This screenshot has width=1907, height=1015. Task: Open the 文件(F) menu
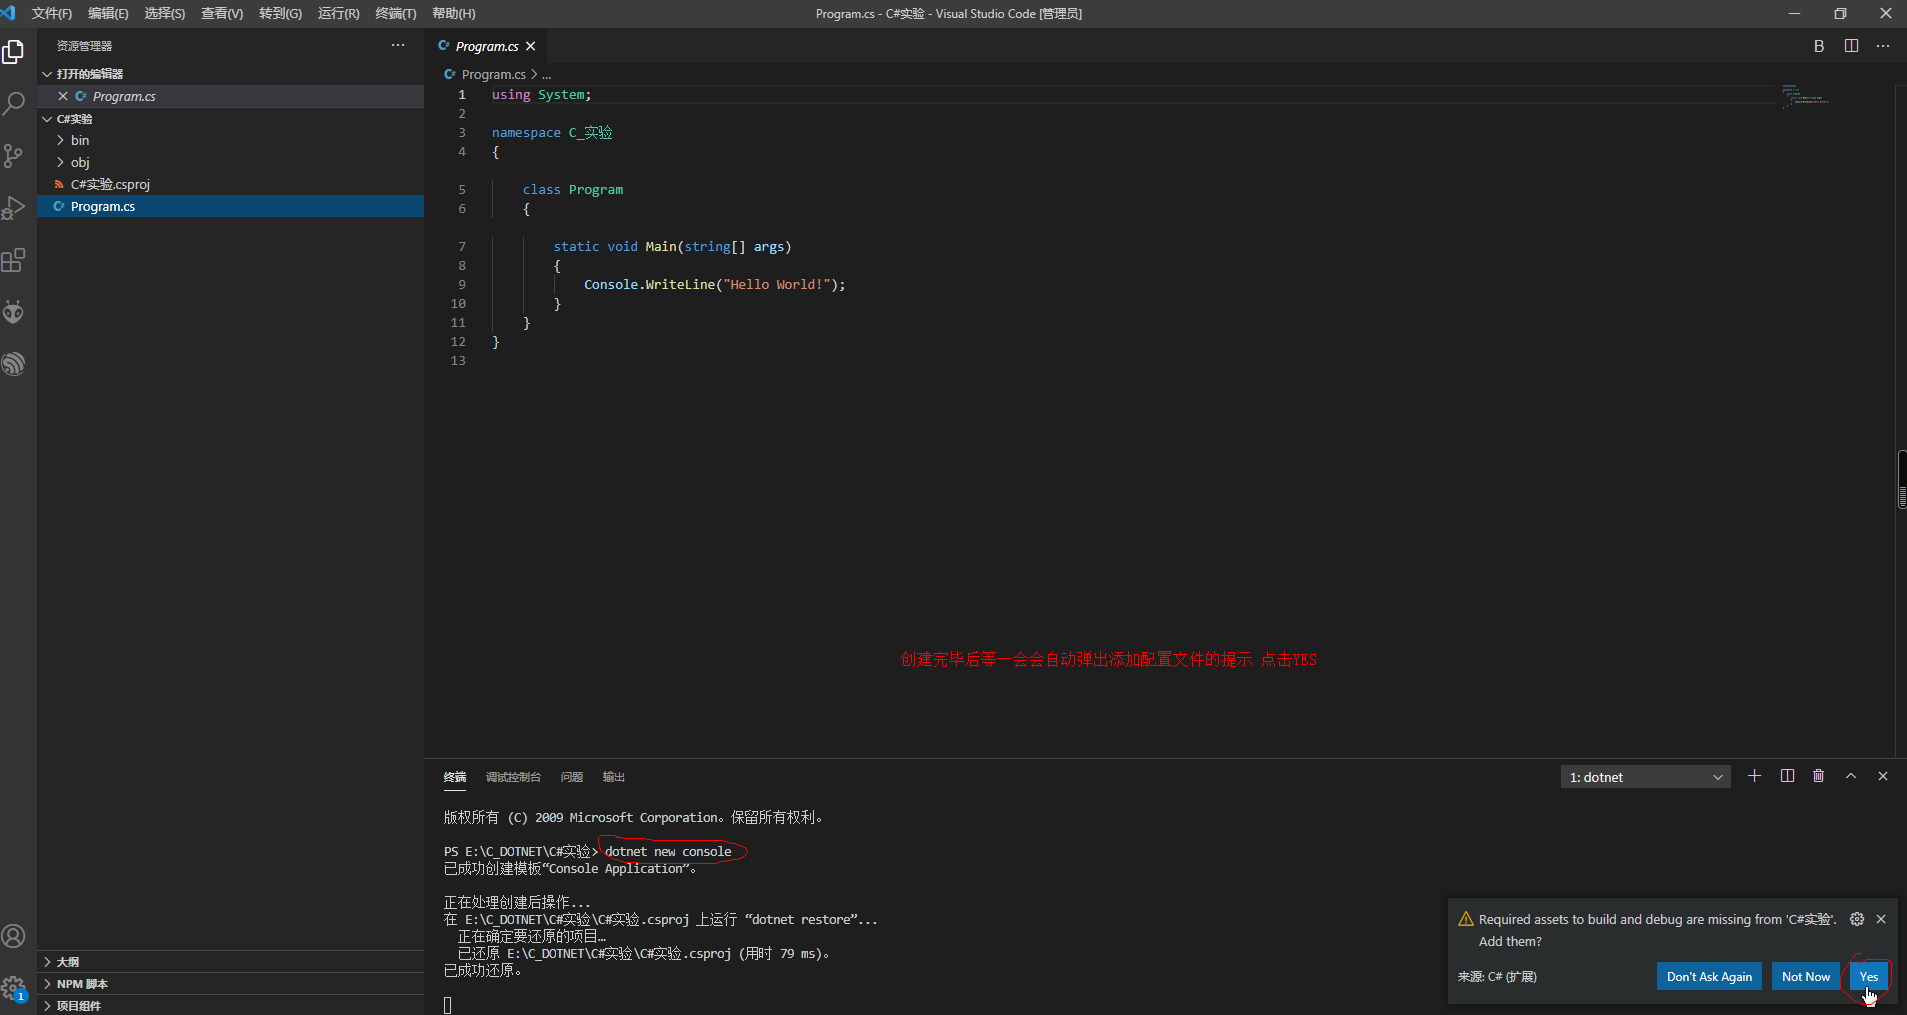pyautogui.click(x=52, y=13)
